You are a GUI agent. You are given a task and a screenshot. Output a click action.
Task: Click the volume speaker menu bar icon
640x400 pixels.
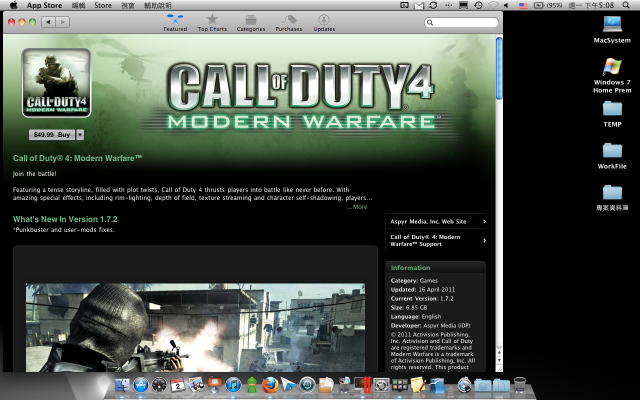tap(507, 5)
